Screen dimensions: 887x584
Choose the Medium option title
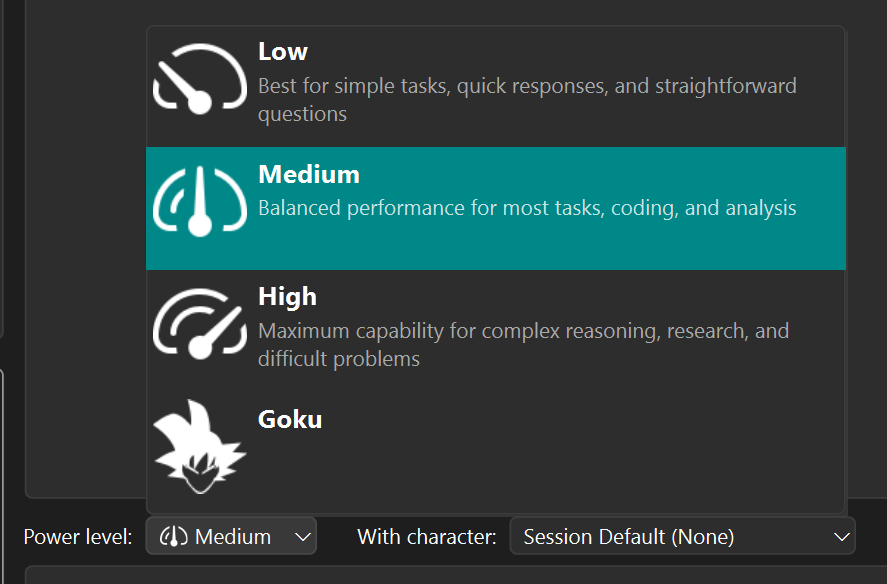click(309, 174)
